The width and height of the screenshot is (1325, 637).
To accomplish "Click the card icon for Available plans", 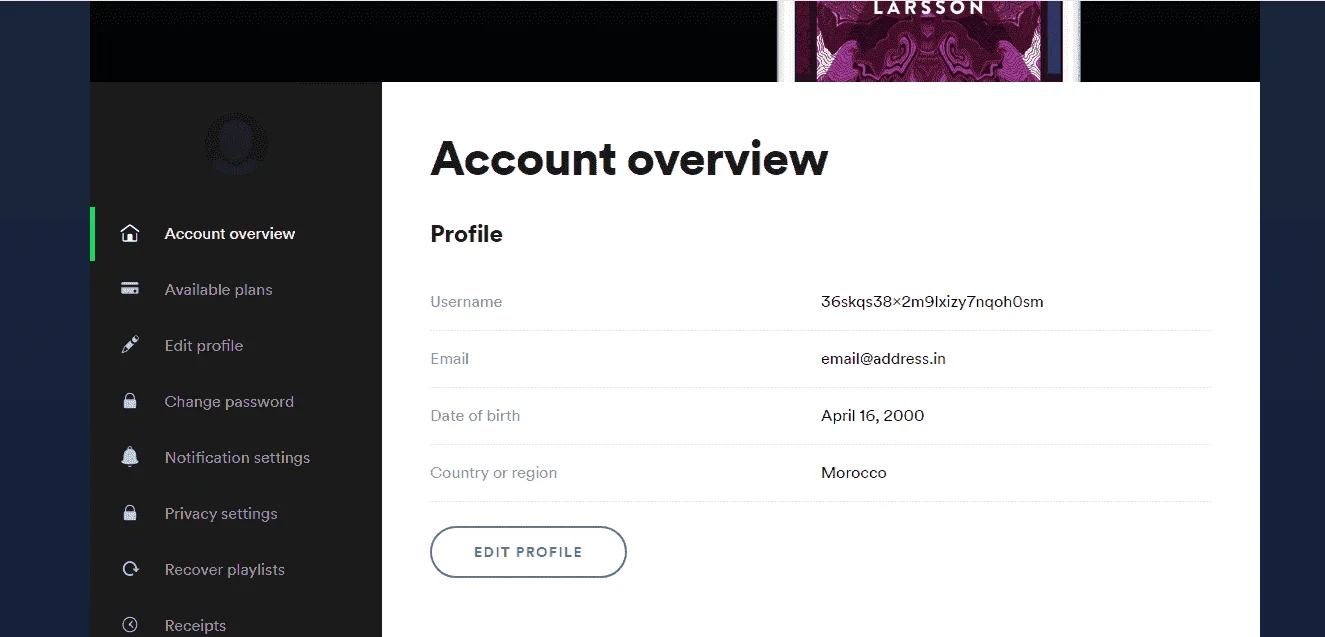I will point(129,289).
